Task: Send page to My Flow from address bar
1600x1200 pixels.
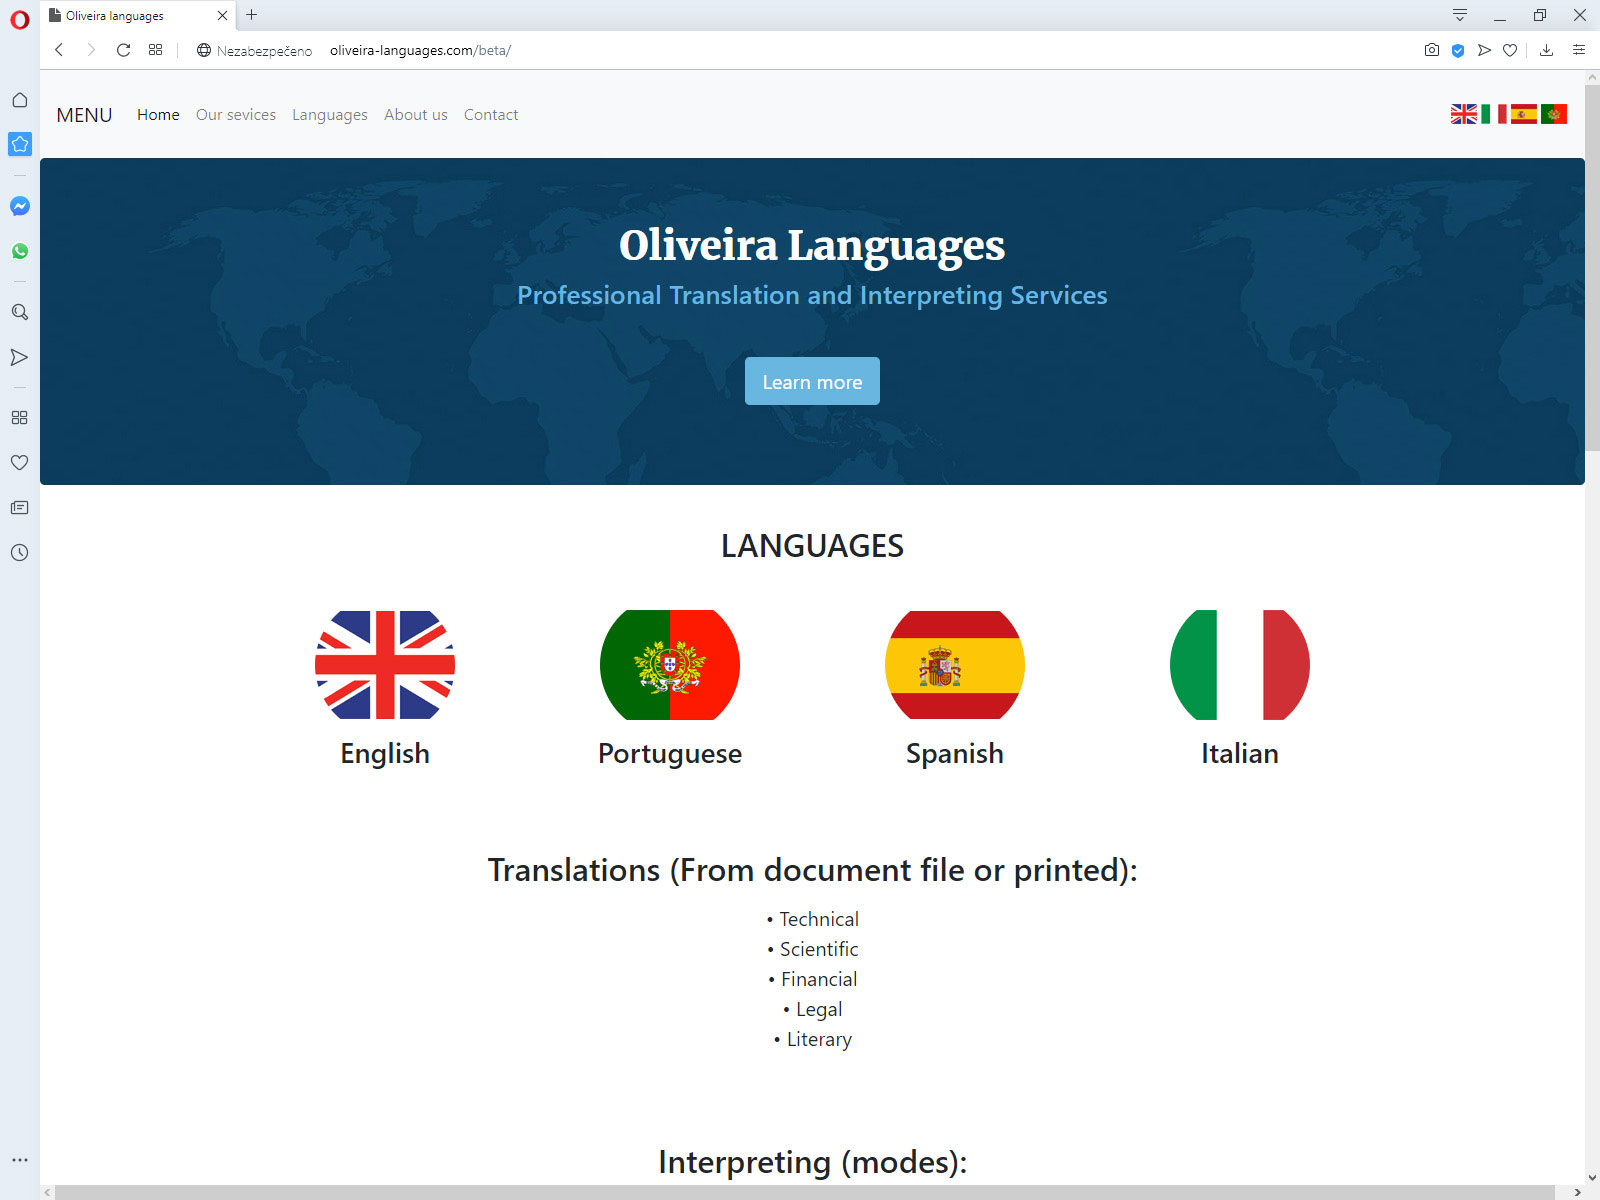Action: pyautogui.click(x=1484, y=50)
